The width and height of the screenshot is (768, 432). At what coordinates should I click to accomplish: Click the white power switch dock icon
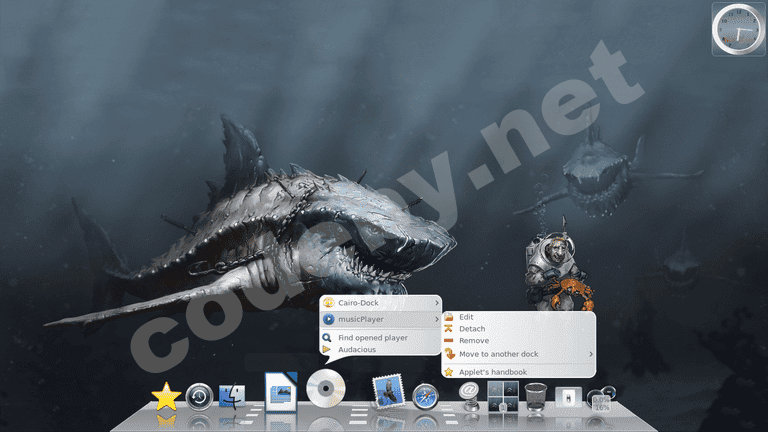569,398
